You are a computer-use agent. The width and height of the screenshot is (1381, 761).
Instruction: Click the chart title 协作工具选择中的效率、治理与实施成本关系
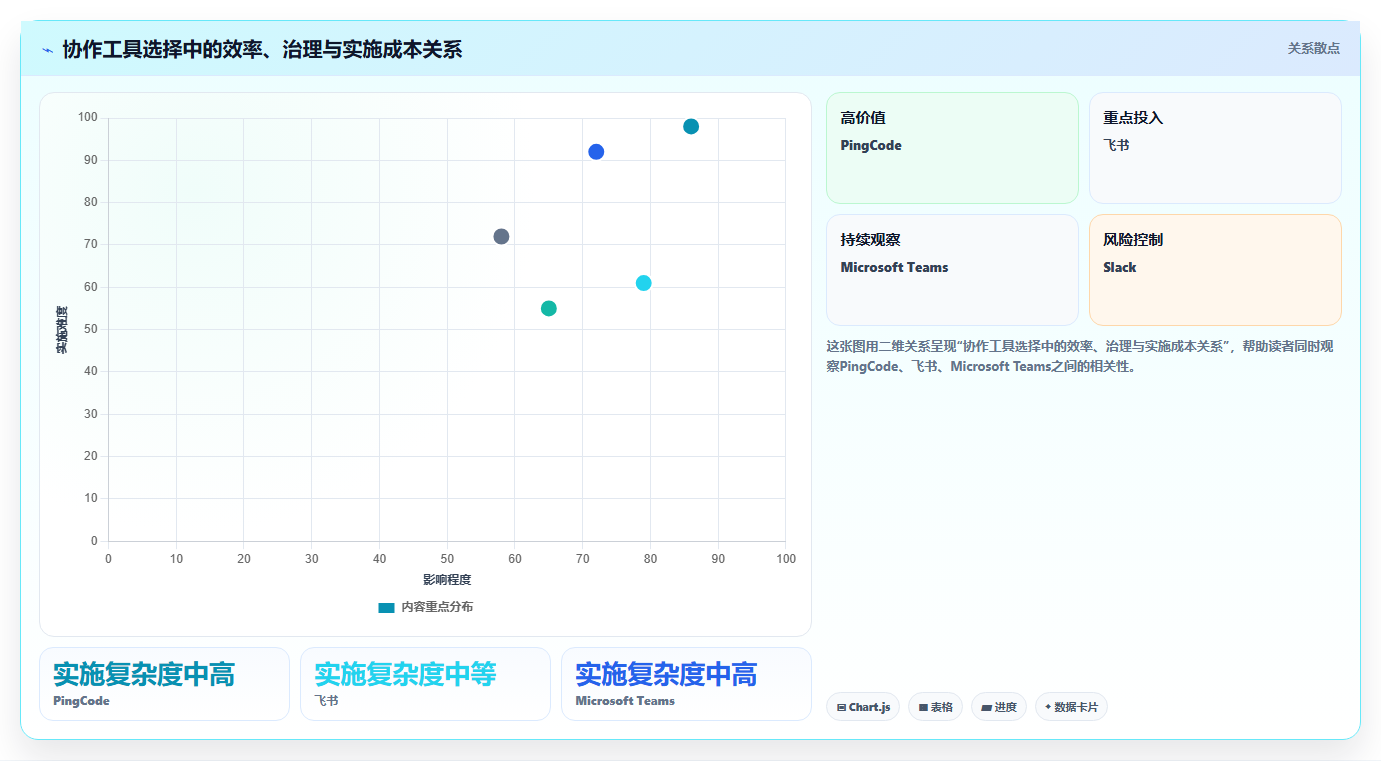pos(262,49)
